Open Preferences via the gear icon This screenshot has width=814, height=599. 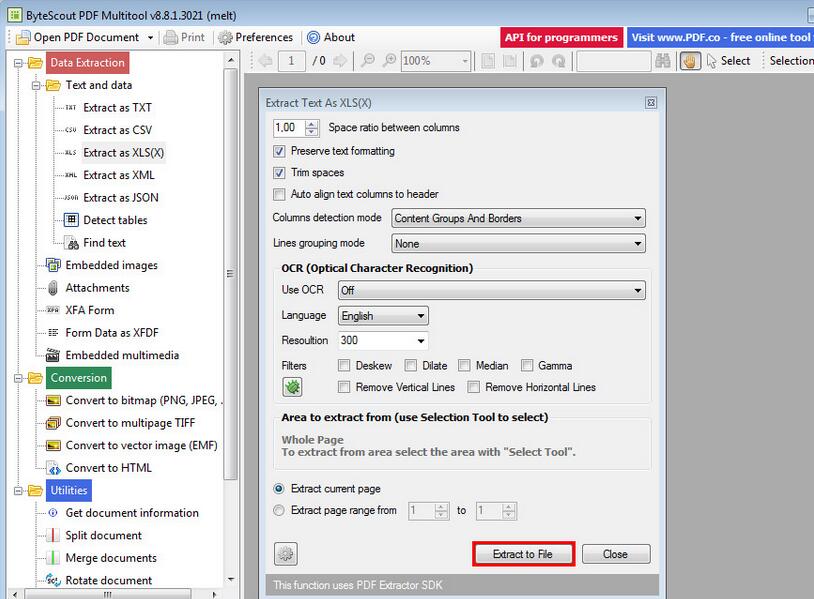(x=225, y=37)
